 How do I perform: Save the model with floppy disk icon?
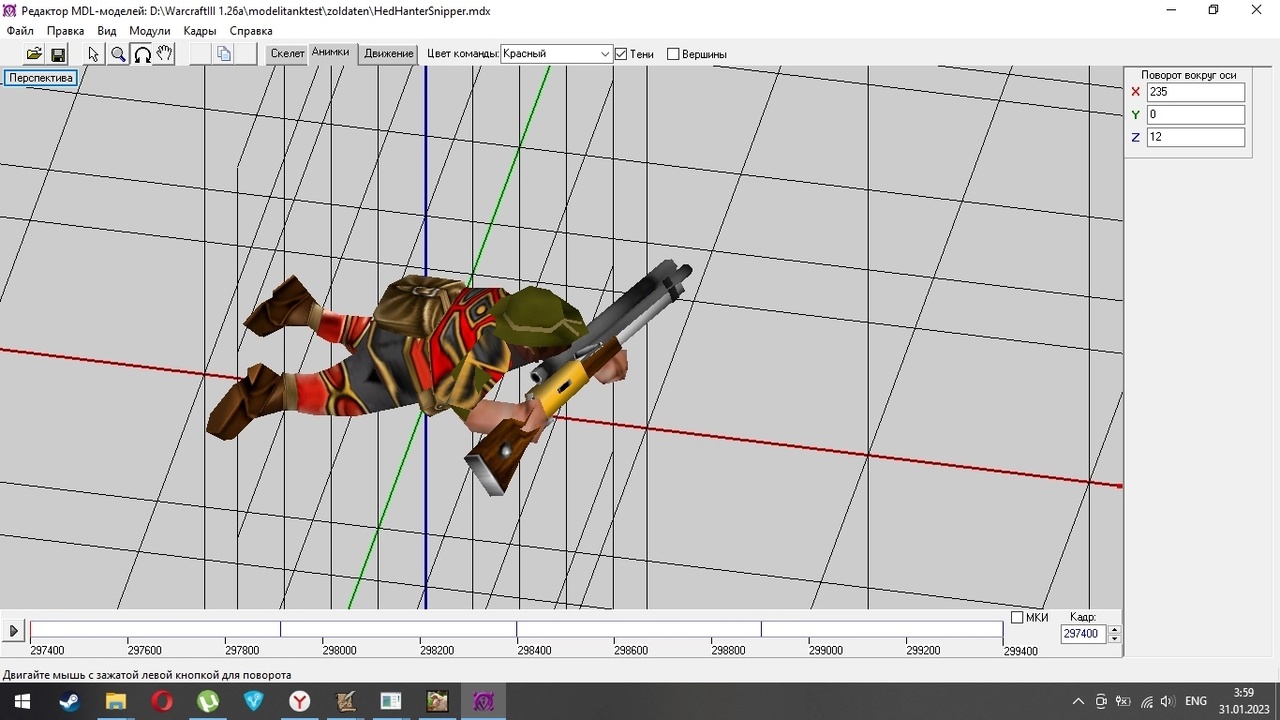coord(57,54)
